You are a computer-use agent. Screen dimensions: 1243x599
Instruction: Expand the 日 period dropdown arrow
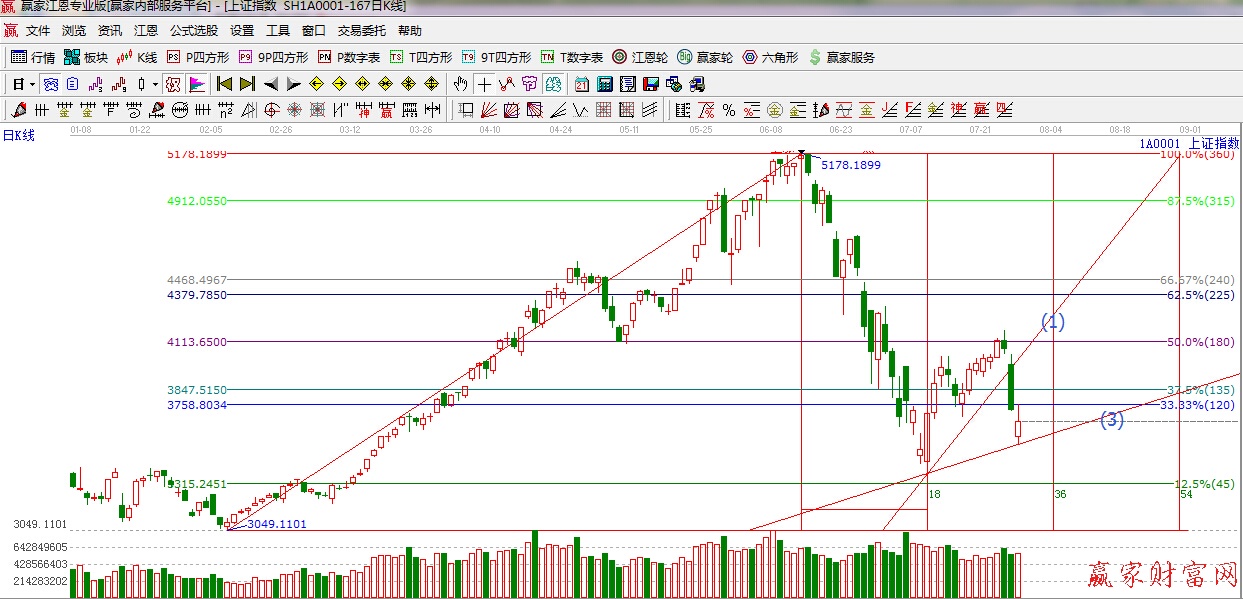(x=32, y=84)
